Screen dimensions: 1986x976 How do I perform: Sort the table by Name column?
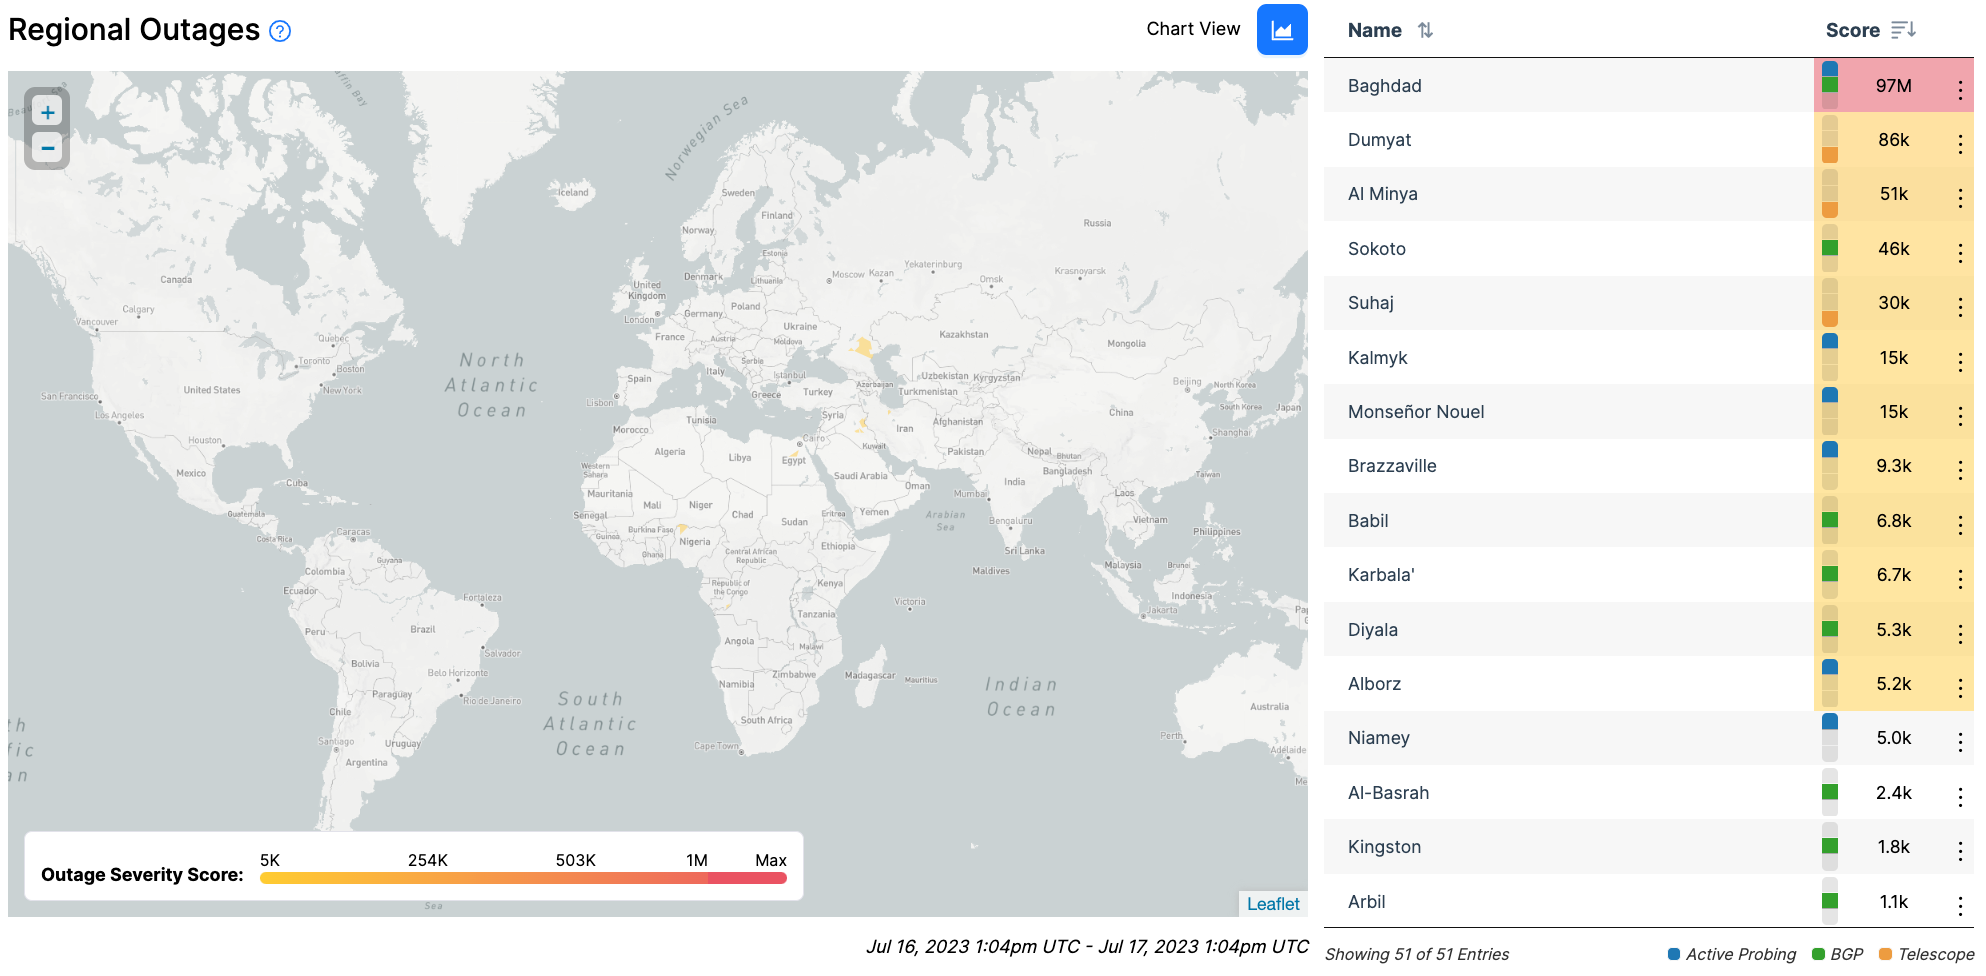click(x=1425, y=31)
